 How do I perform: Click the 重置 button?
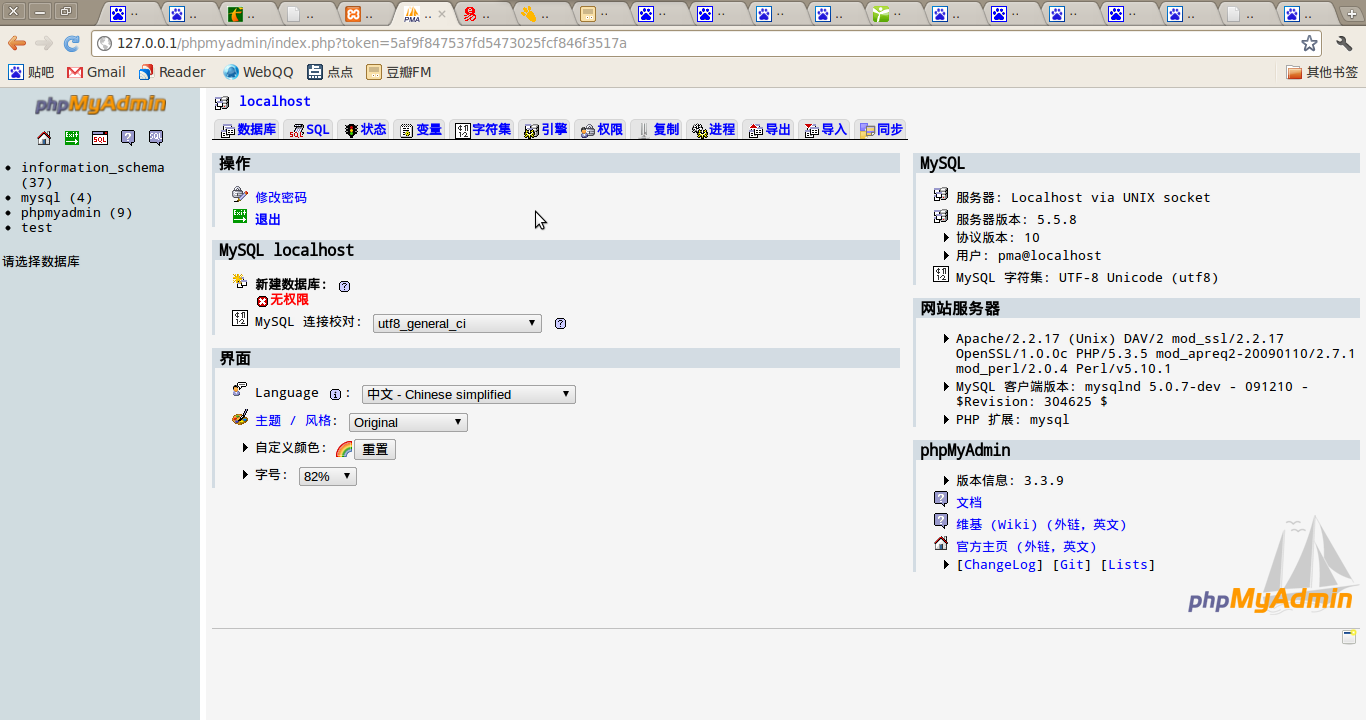(x=375, y=450)
